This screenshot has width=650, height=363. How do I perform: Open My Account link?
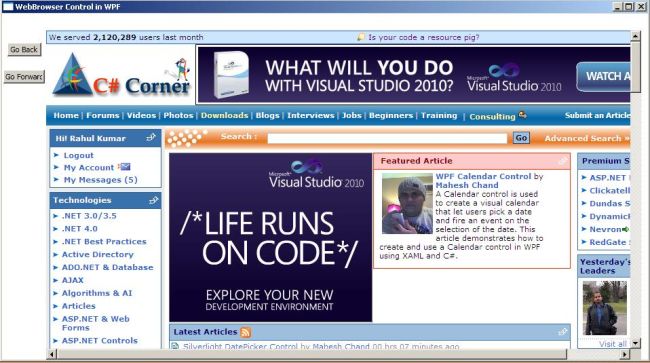[89, 168]
